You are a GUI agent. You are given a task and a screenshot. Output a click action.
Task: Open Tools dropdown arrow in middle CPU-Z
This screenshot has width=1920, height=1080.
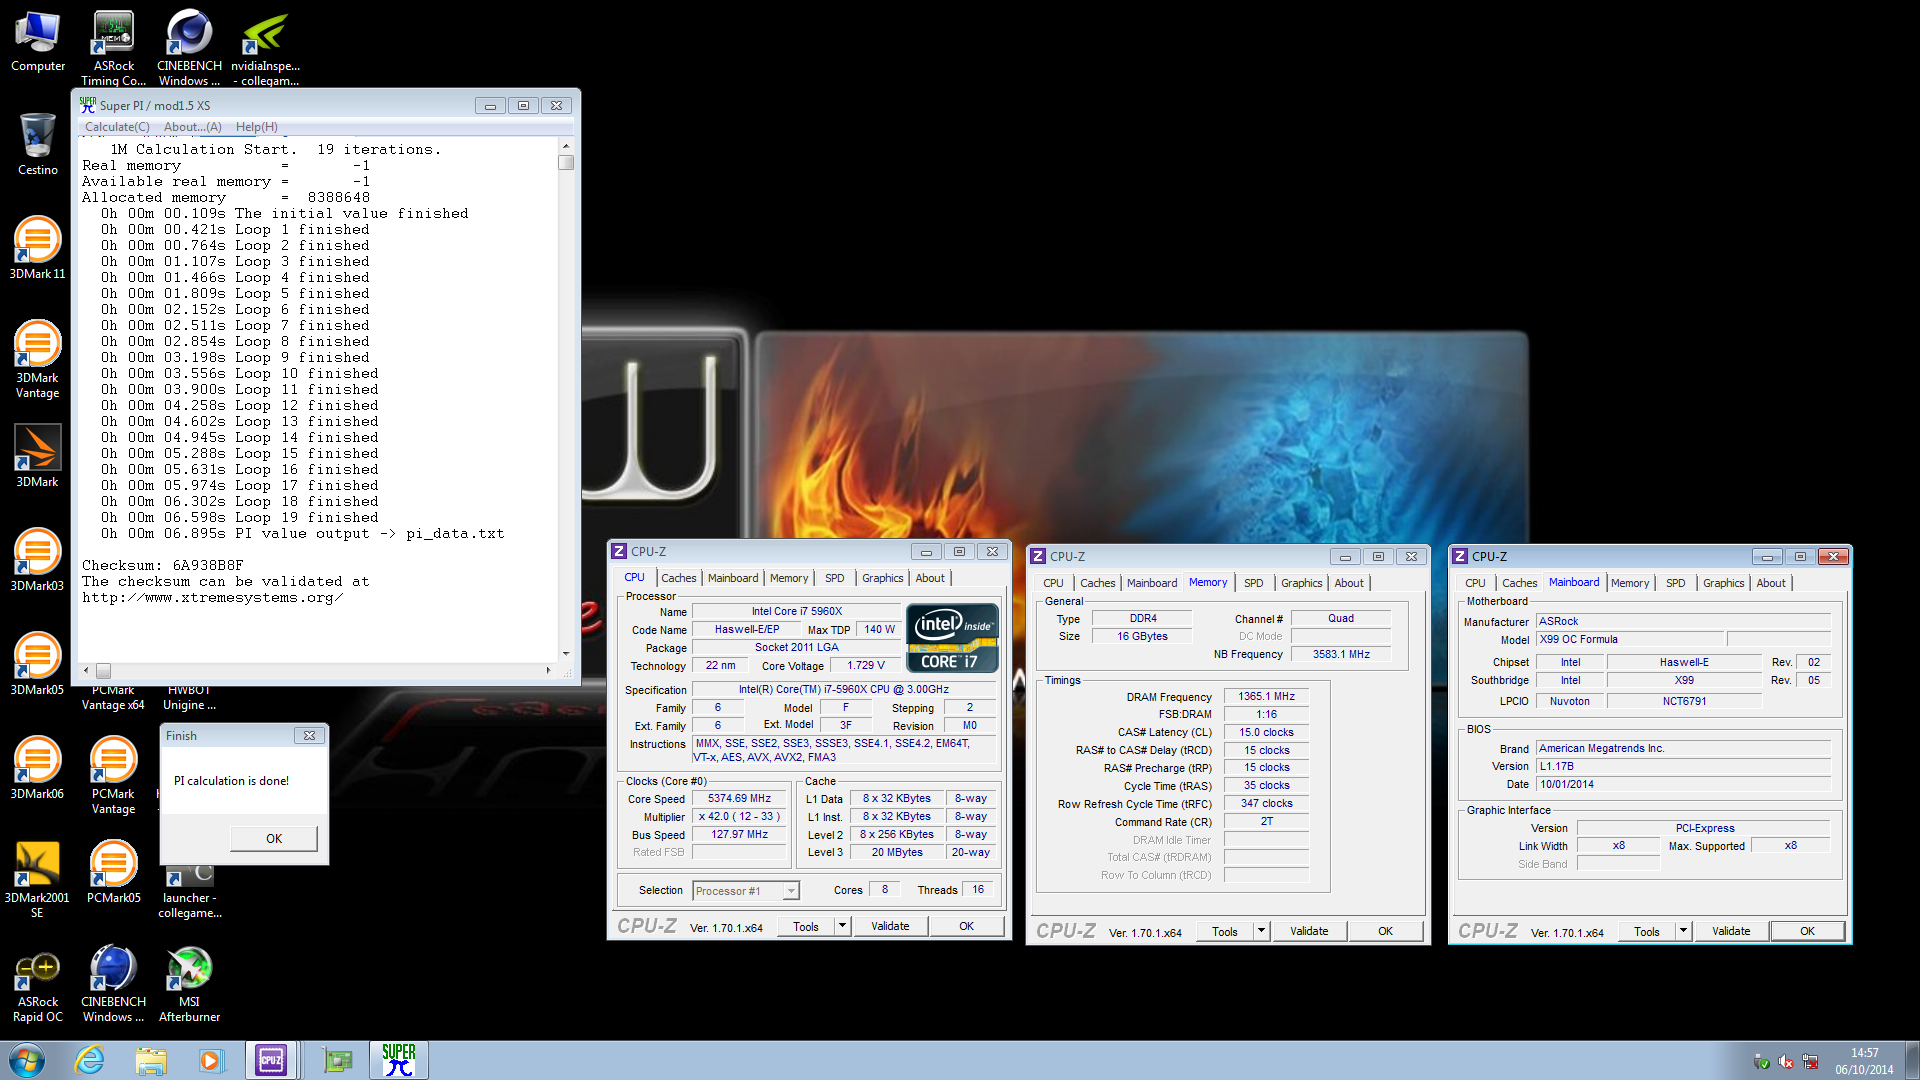pos(1261,931)
